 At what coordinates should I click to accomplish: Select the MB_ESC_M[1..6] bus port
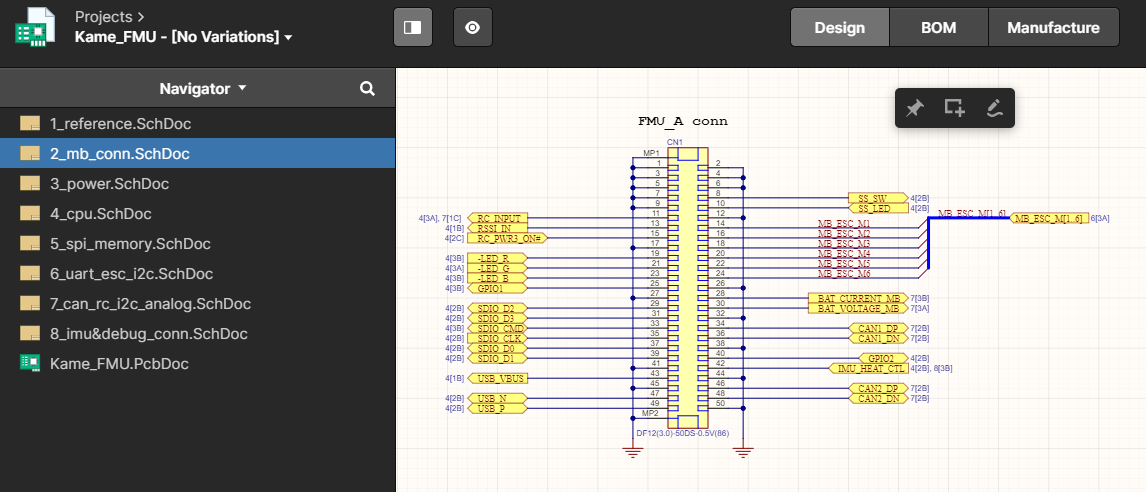pos(1049,218)
